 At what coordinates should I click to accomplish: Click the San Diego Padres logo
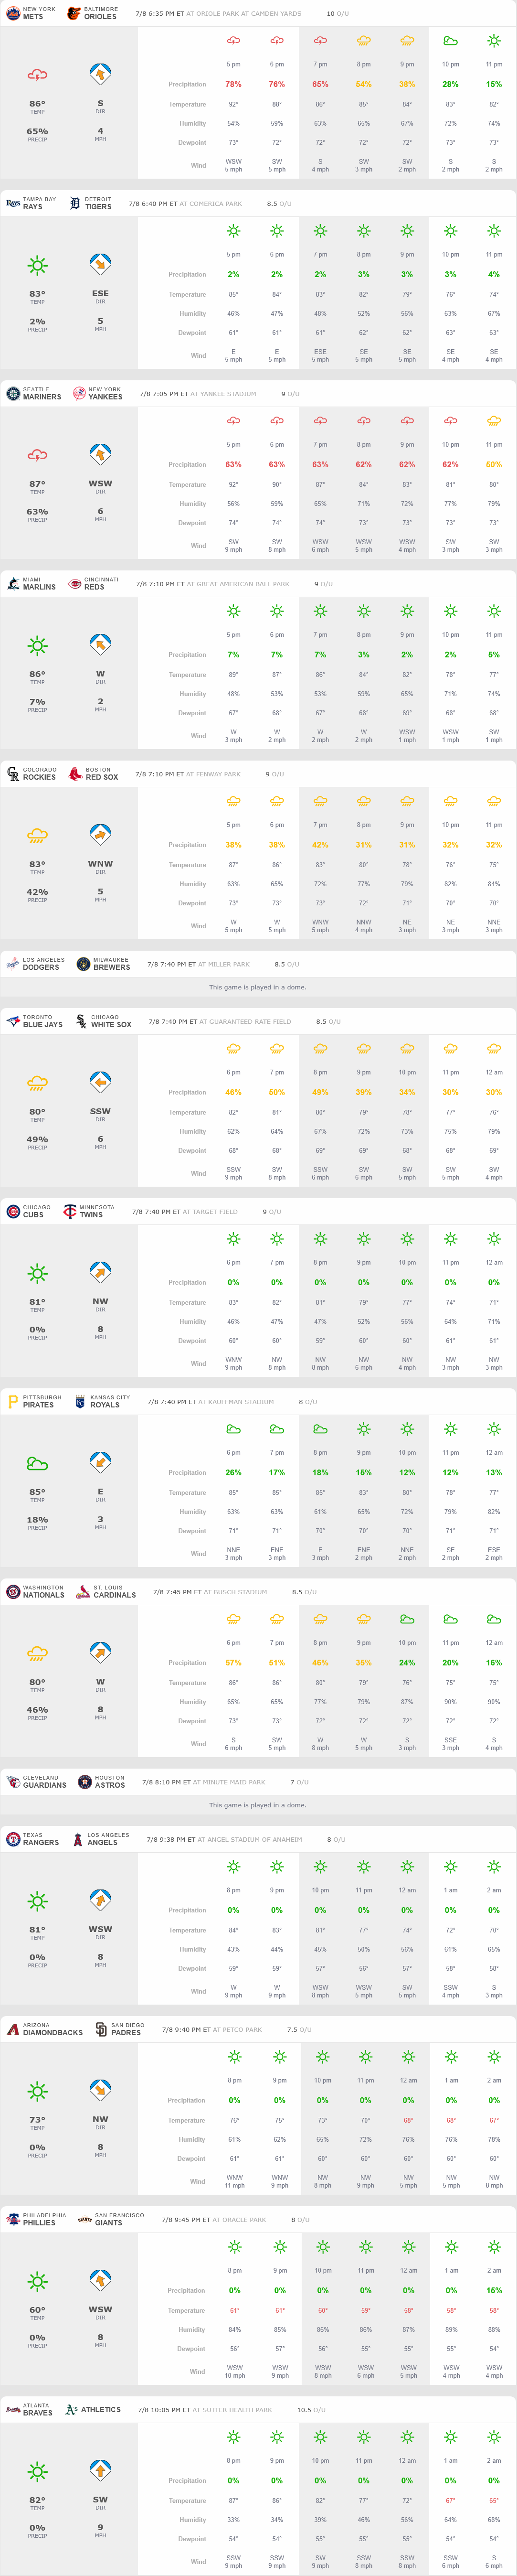pyautogui.click(x=101, y=2029)
